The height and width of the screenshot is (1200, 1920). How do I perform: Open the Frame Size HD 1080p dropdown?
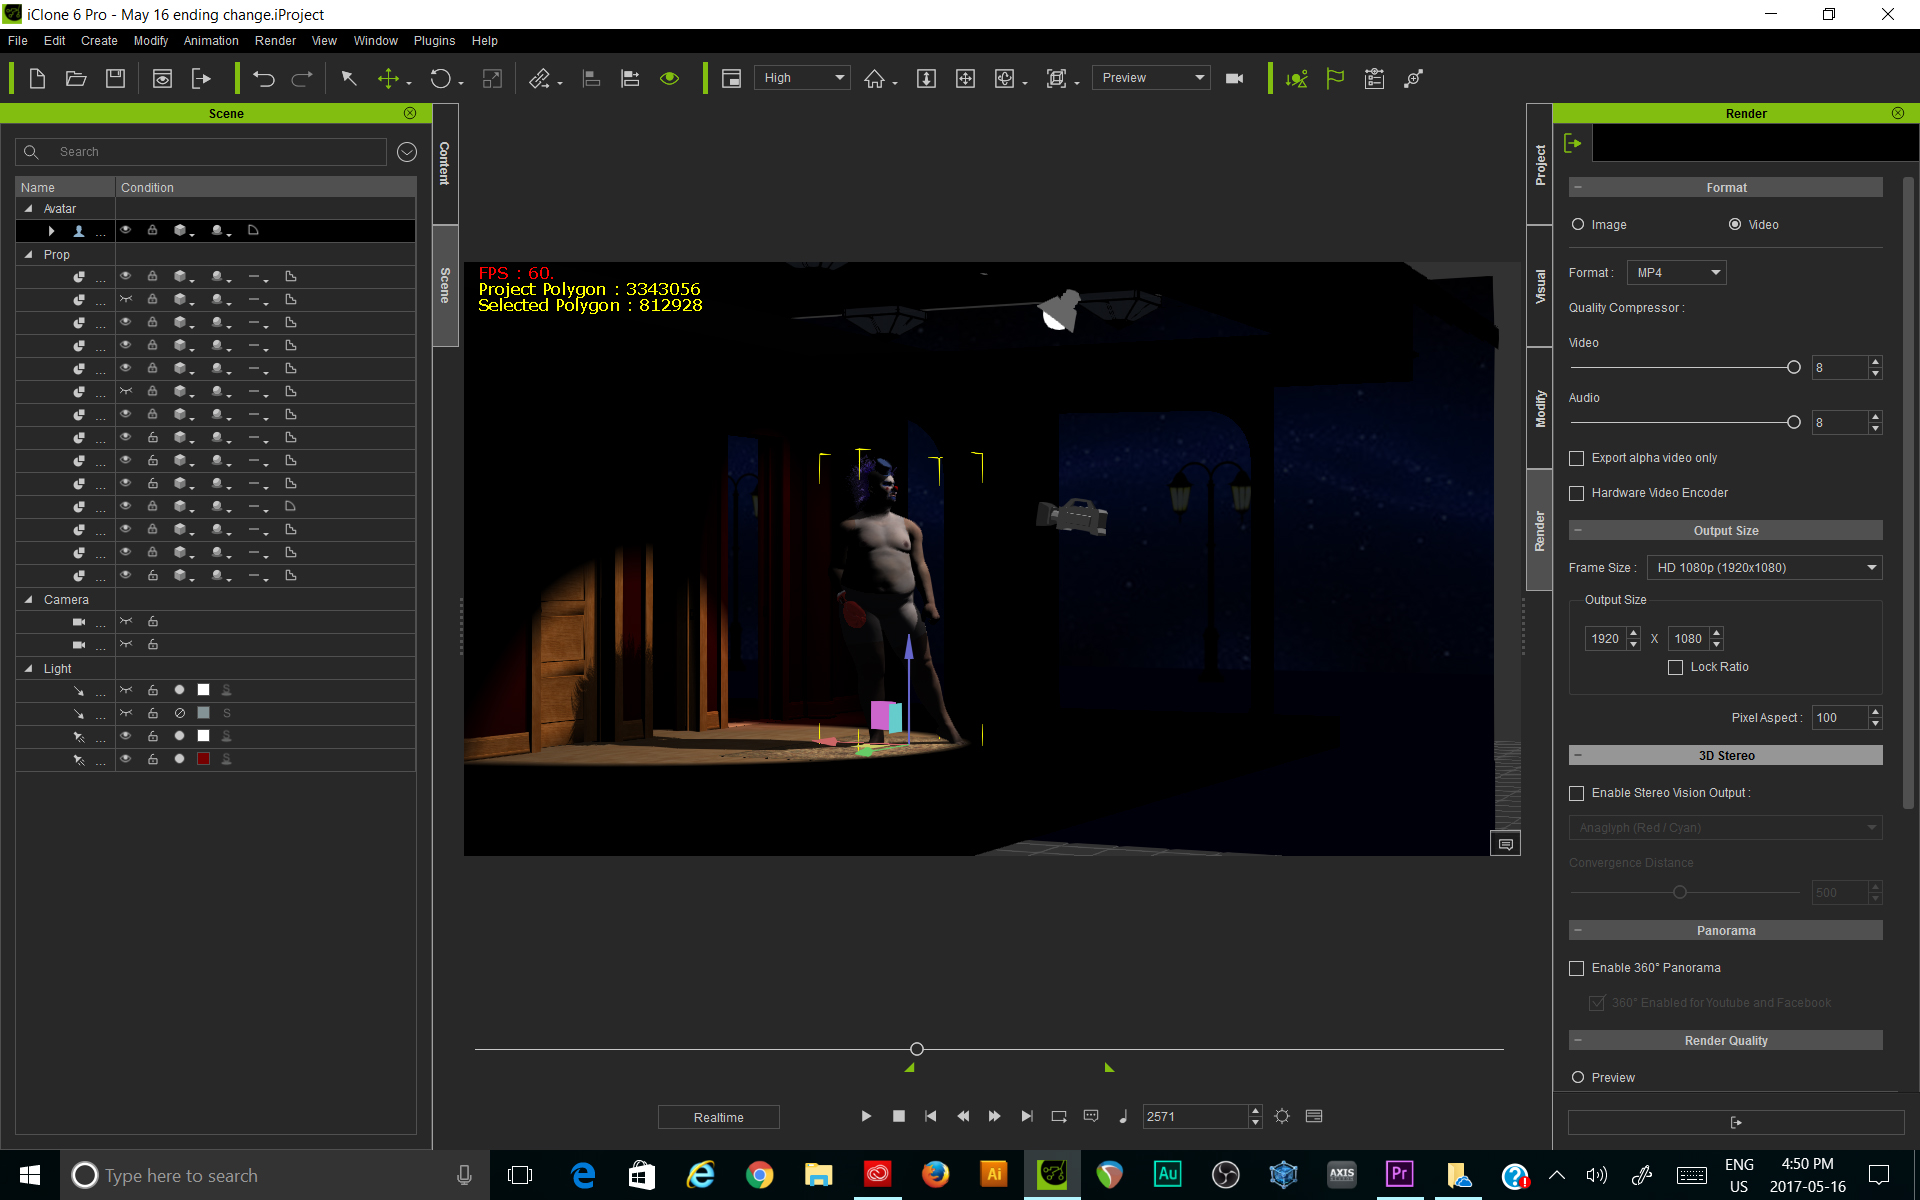click(x=1765, y=567)
